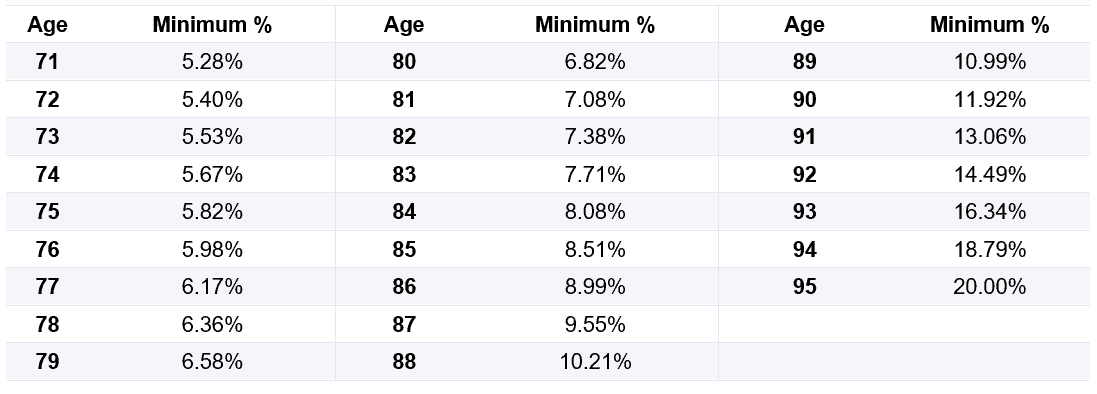Select the 6.82% value
The height and width of the screenshot is (394, 1097).
(x=595, y=62)
